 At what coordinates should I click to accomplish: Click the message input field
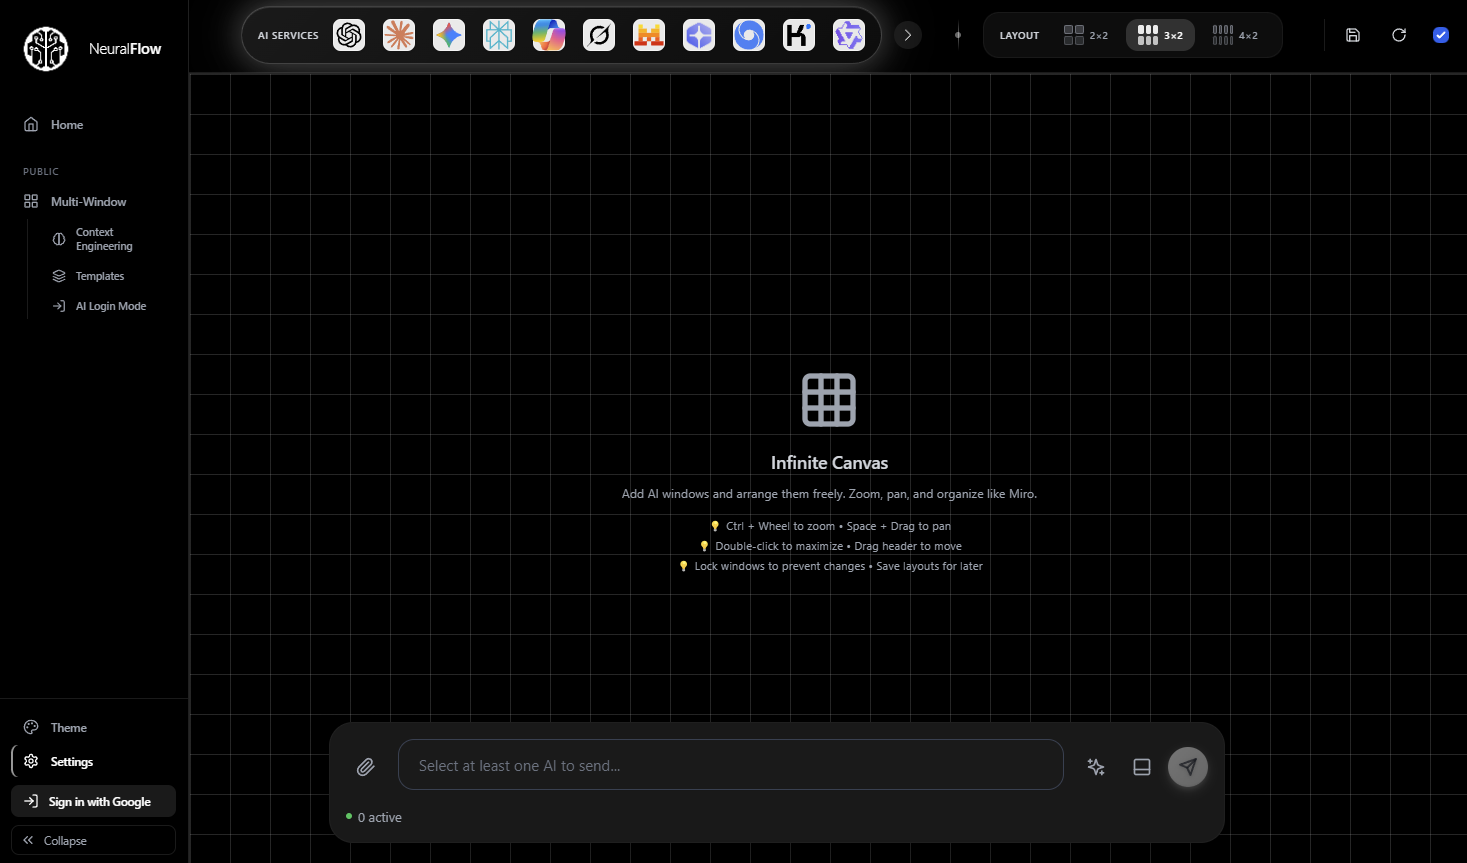(x=731, y=765)
